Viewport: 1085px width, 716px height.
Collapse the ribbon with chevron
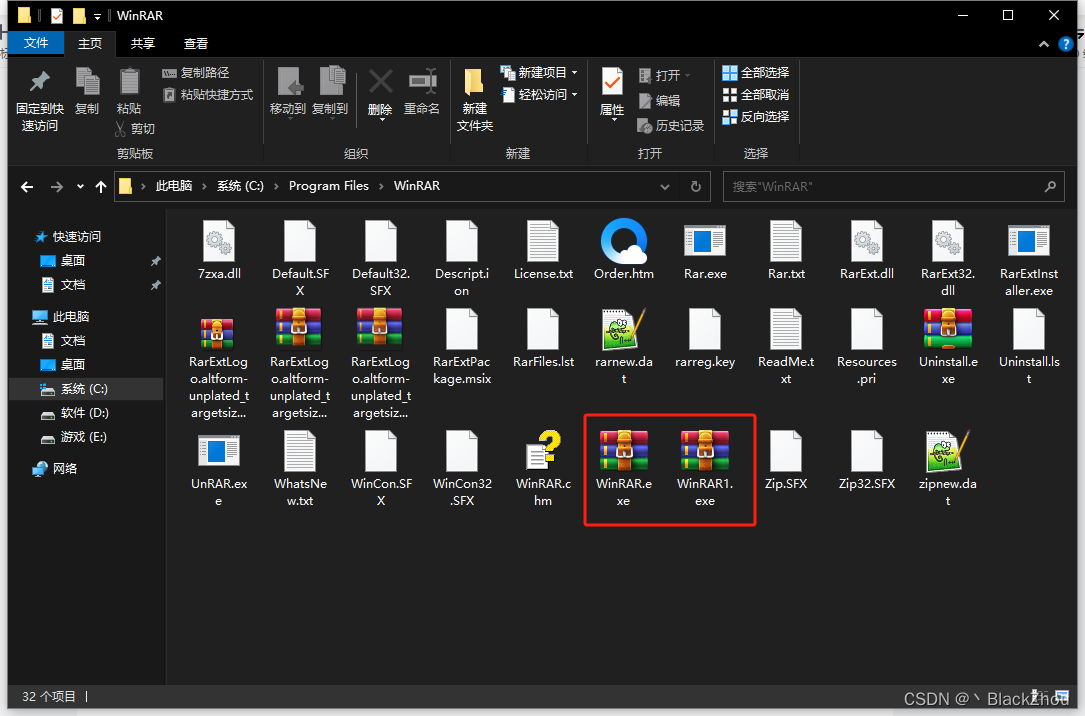click(1043, 44)
